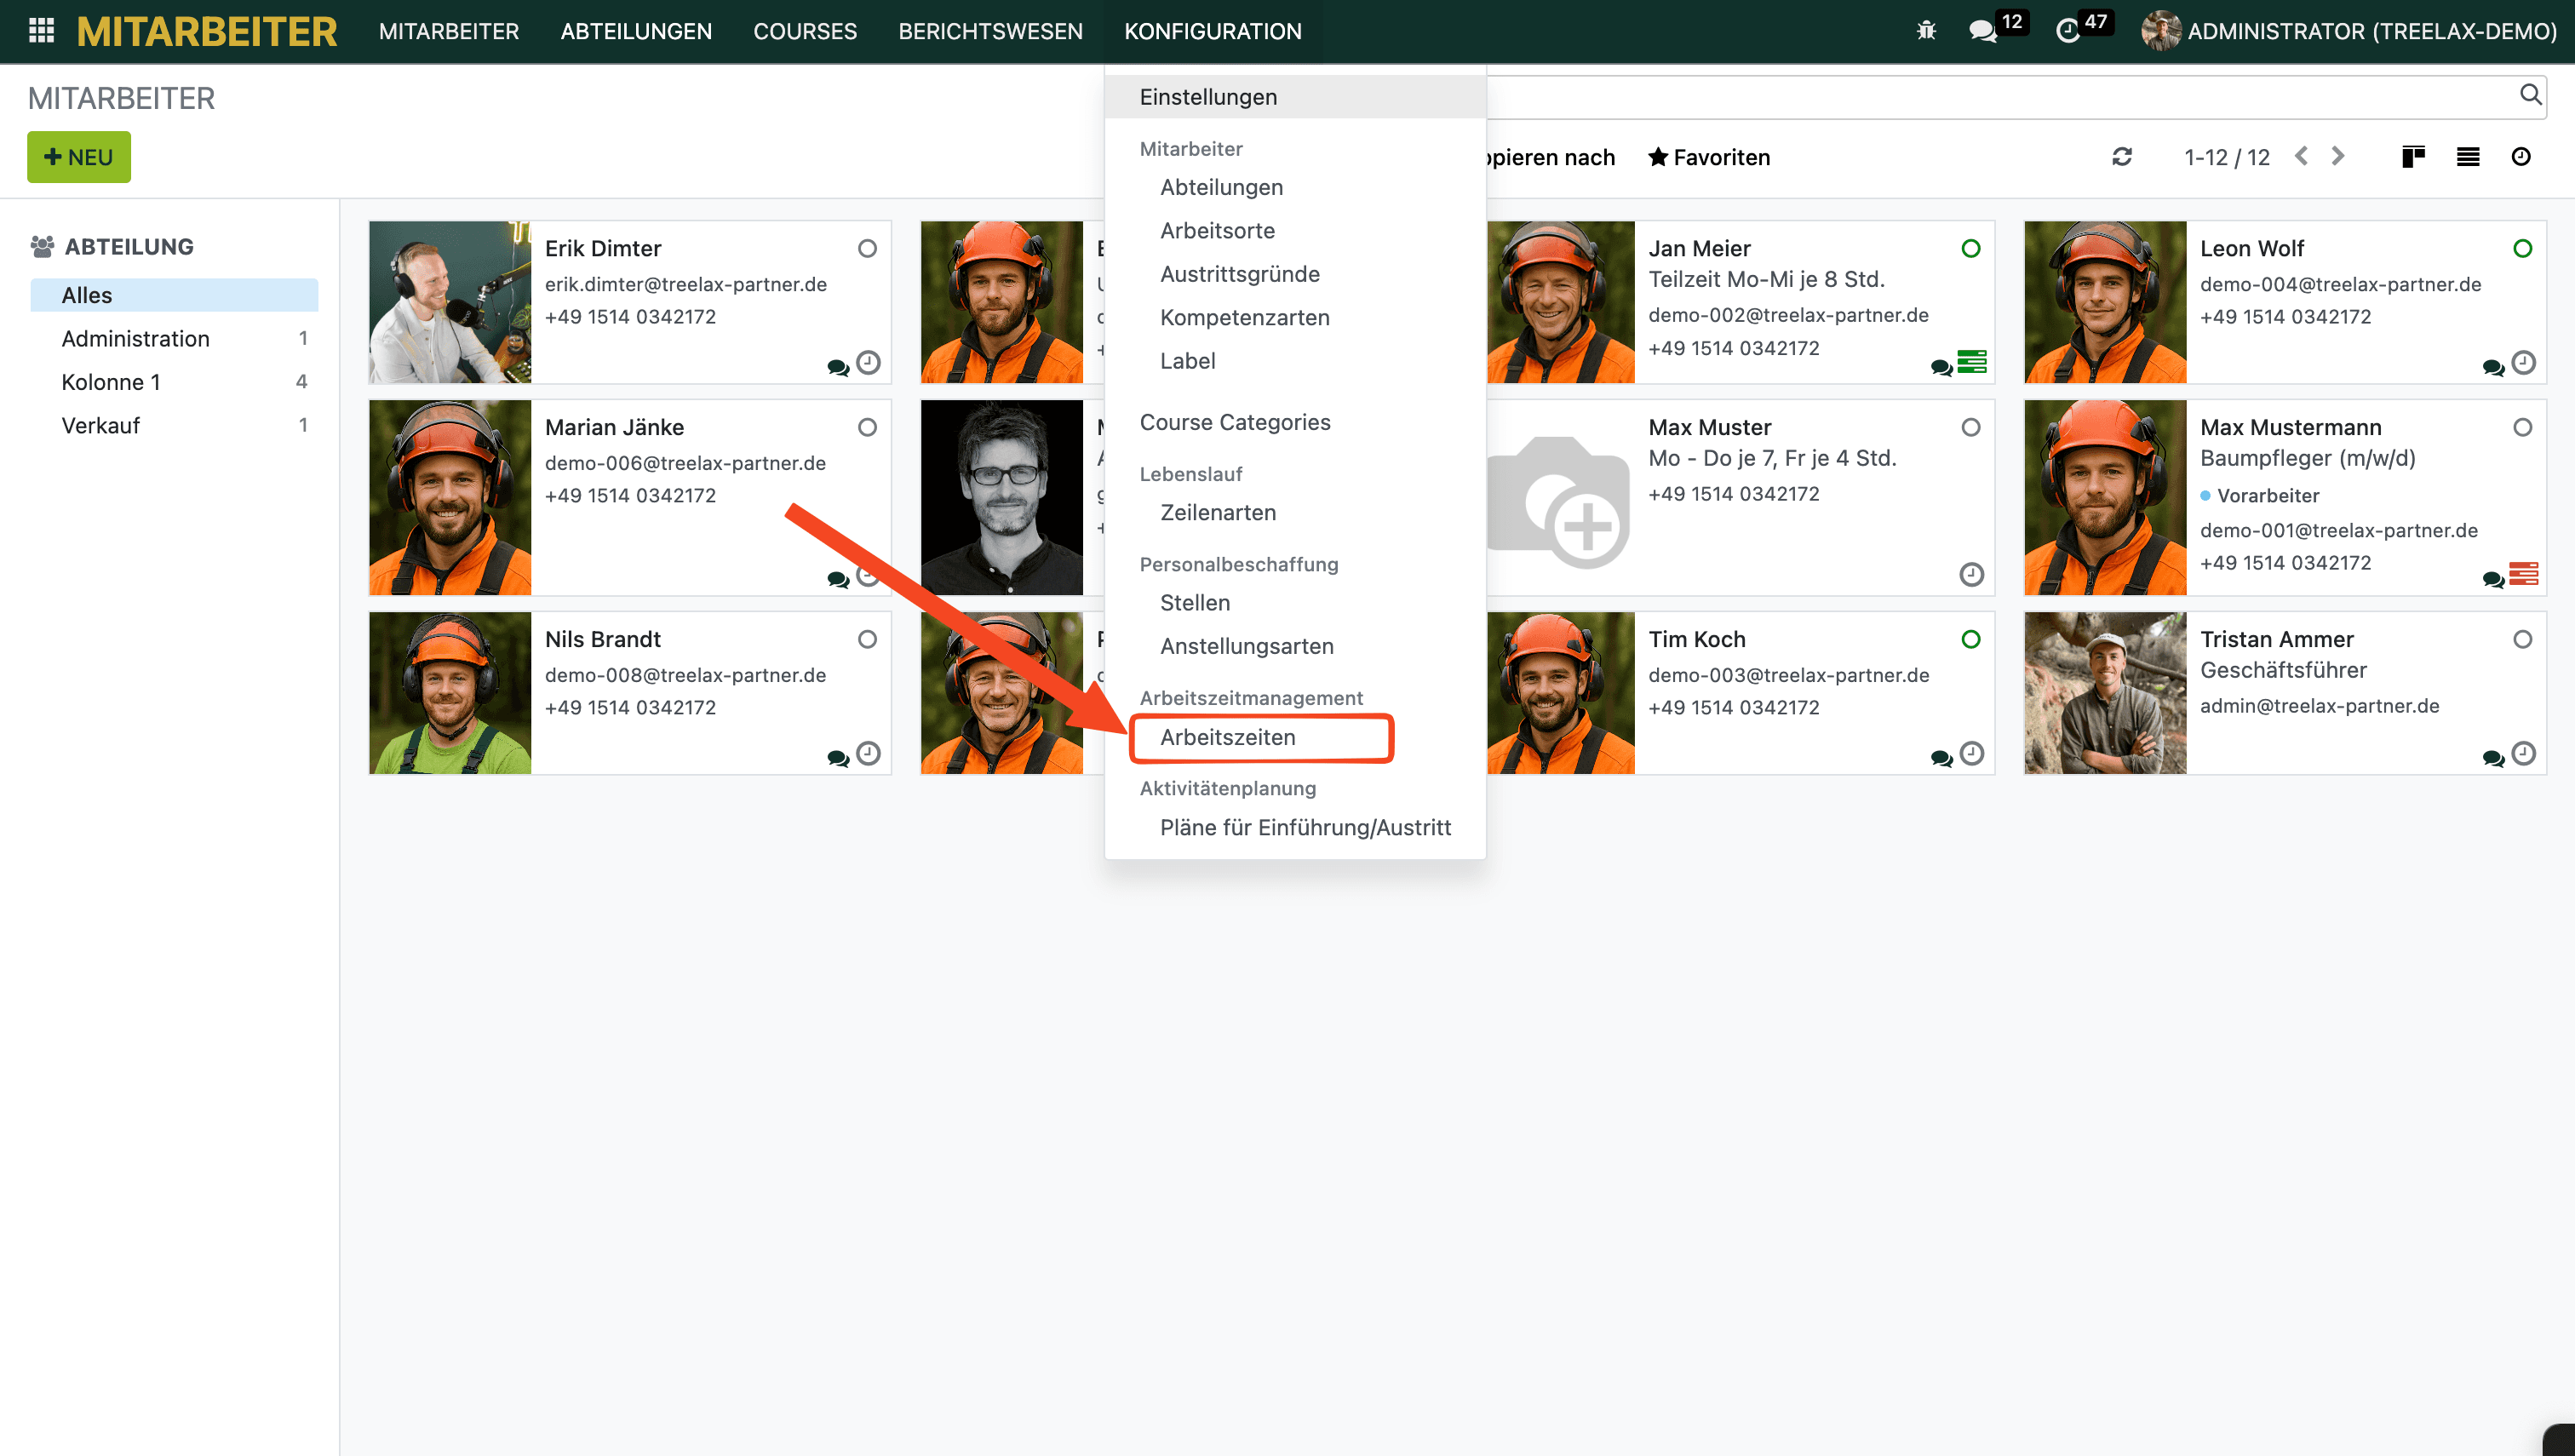Open Berichtswesen menu

tap(990, 31)
